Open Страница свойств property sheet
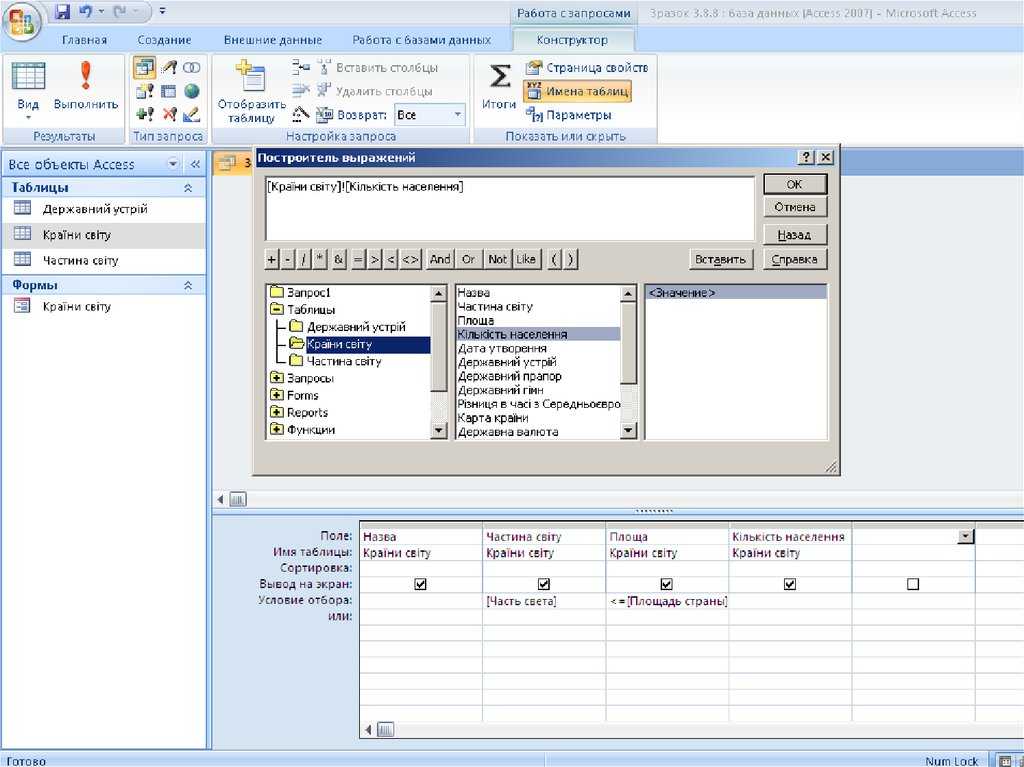Viewport: 1024px width, 767px height. (x=586, y=67)
